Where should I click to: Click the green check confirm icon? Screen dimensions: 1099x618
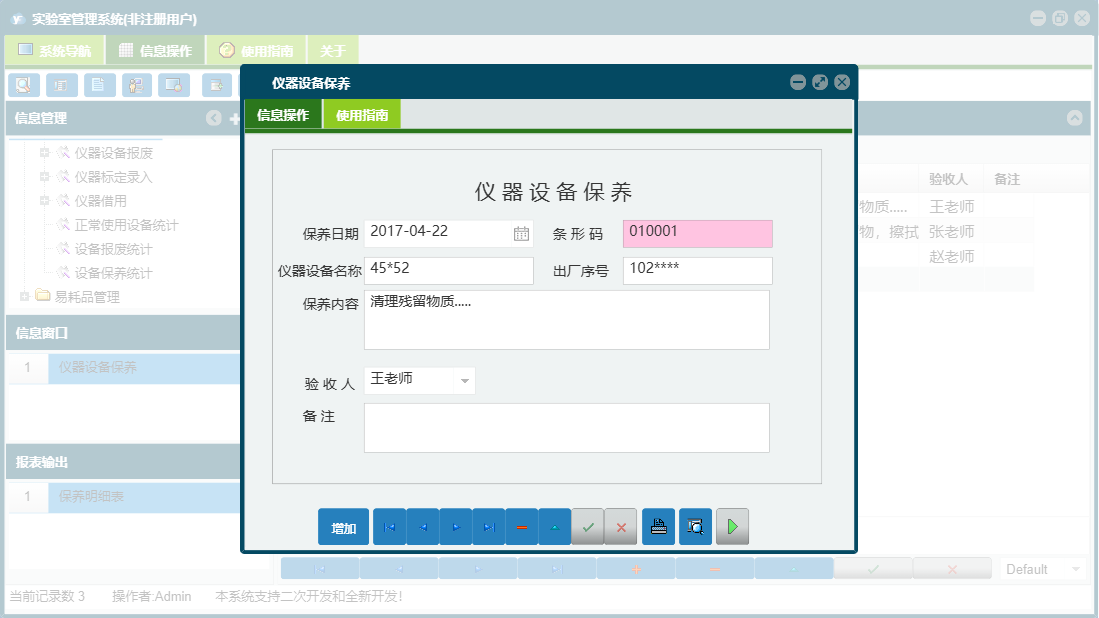pos(588,526)
